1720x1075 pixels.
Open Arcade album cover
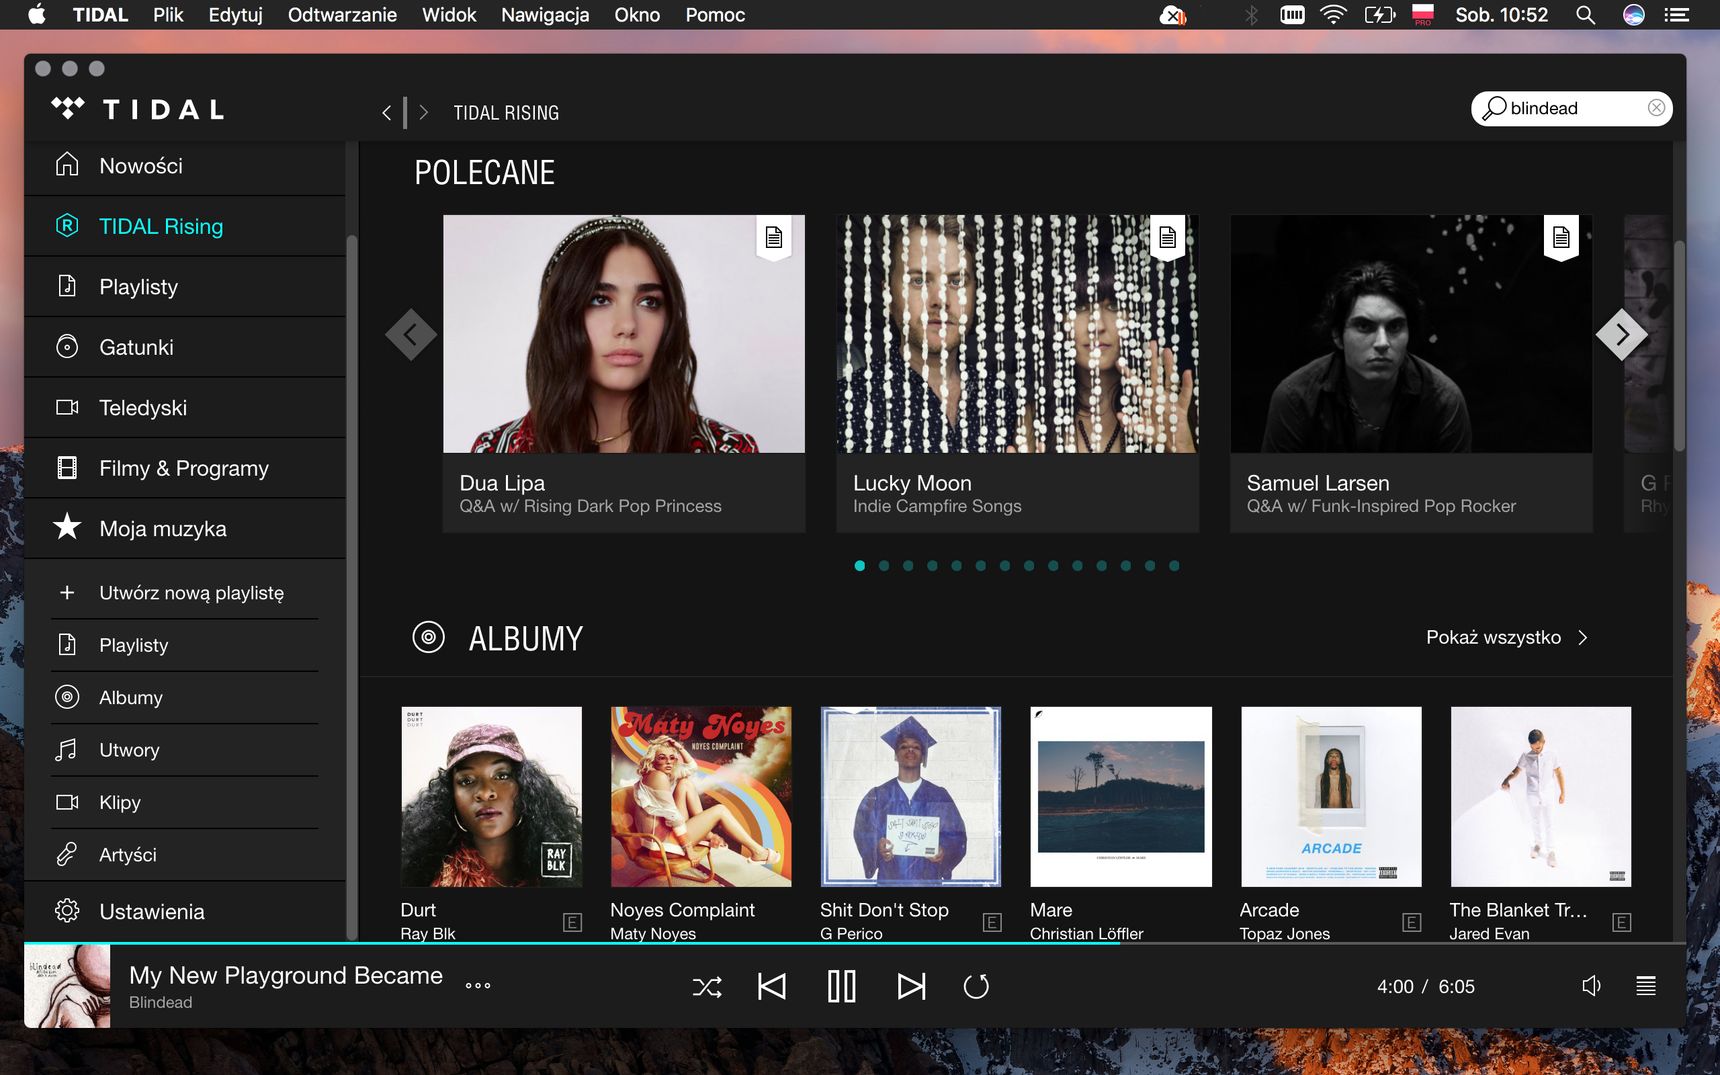point(1331,797)
